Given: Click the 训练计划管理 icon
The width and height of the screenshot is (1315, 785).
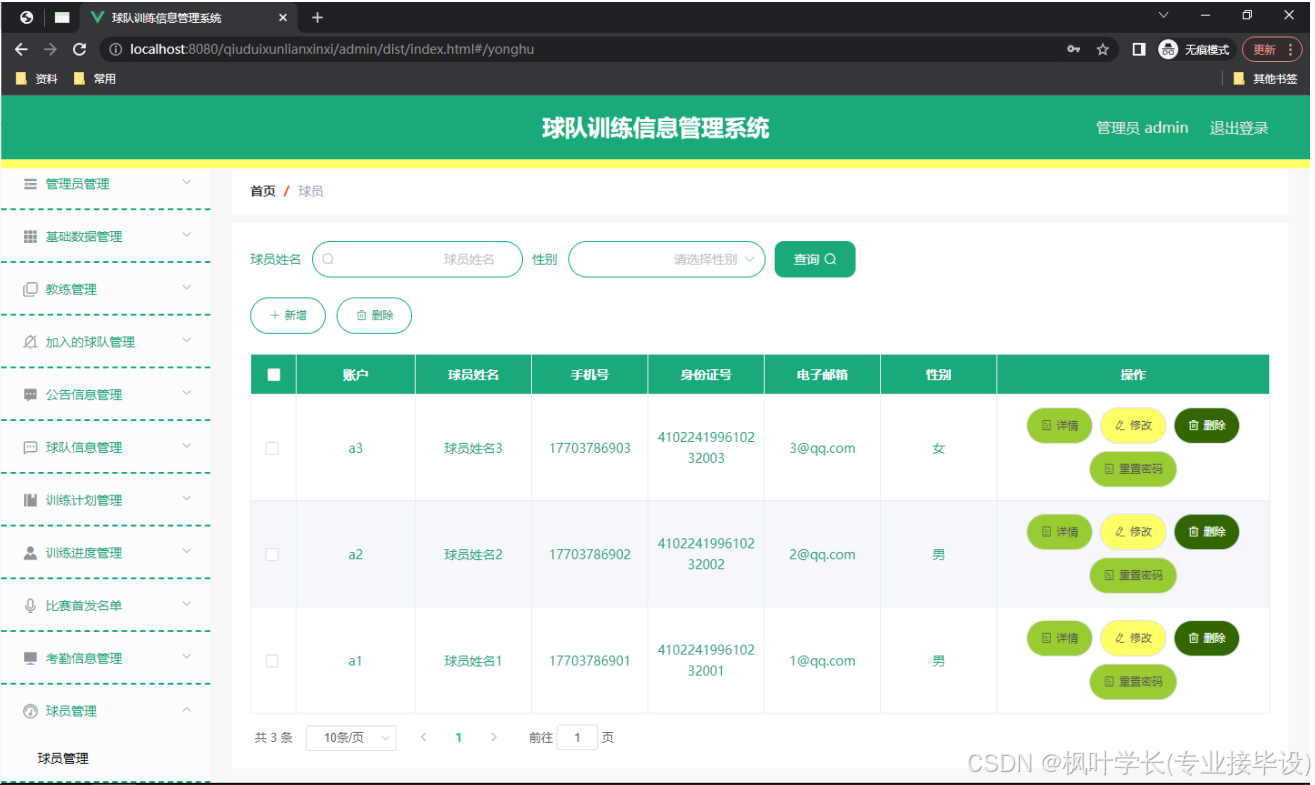Looking at the screenshot, I should coord(30,500).
